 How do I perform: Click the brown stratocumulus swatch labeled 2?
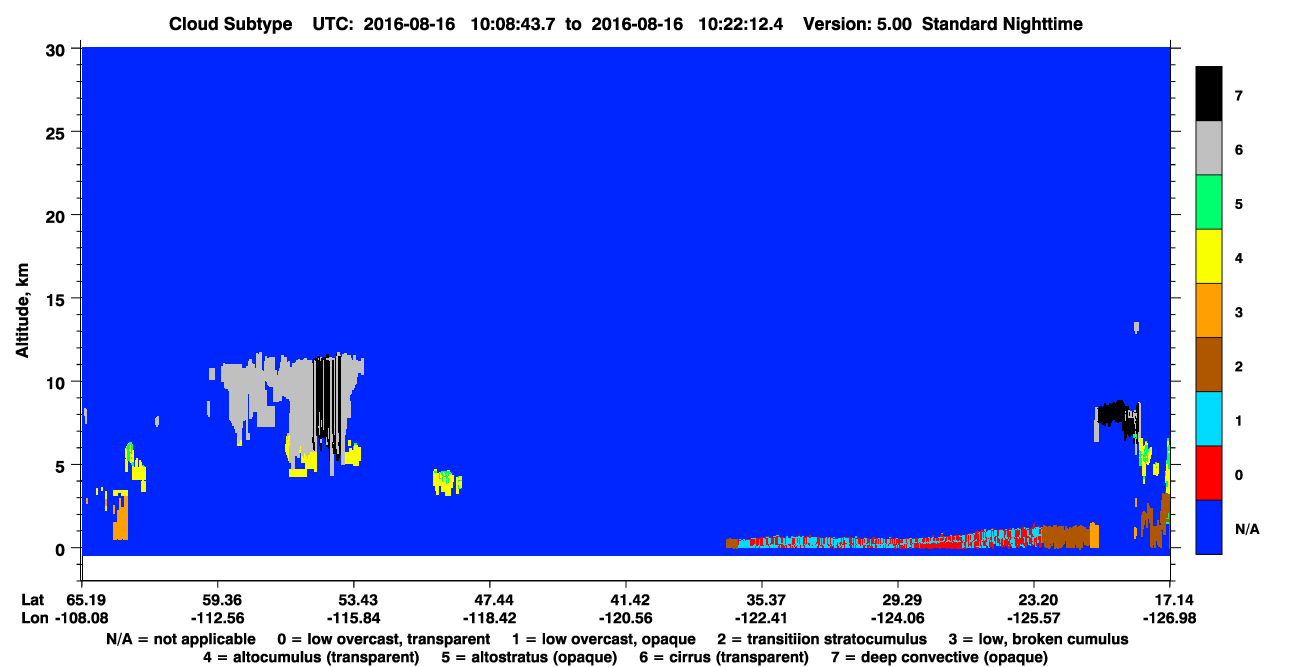(x=1209, y=364)
